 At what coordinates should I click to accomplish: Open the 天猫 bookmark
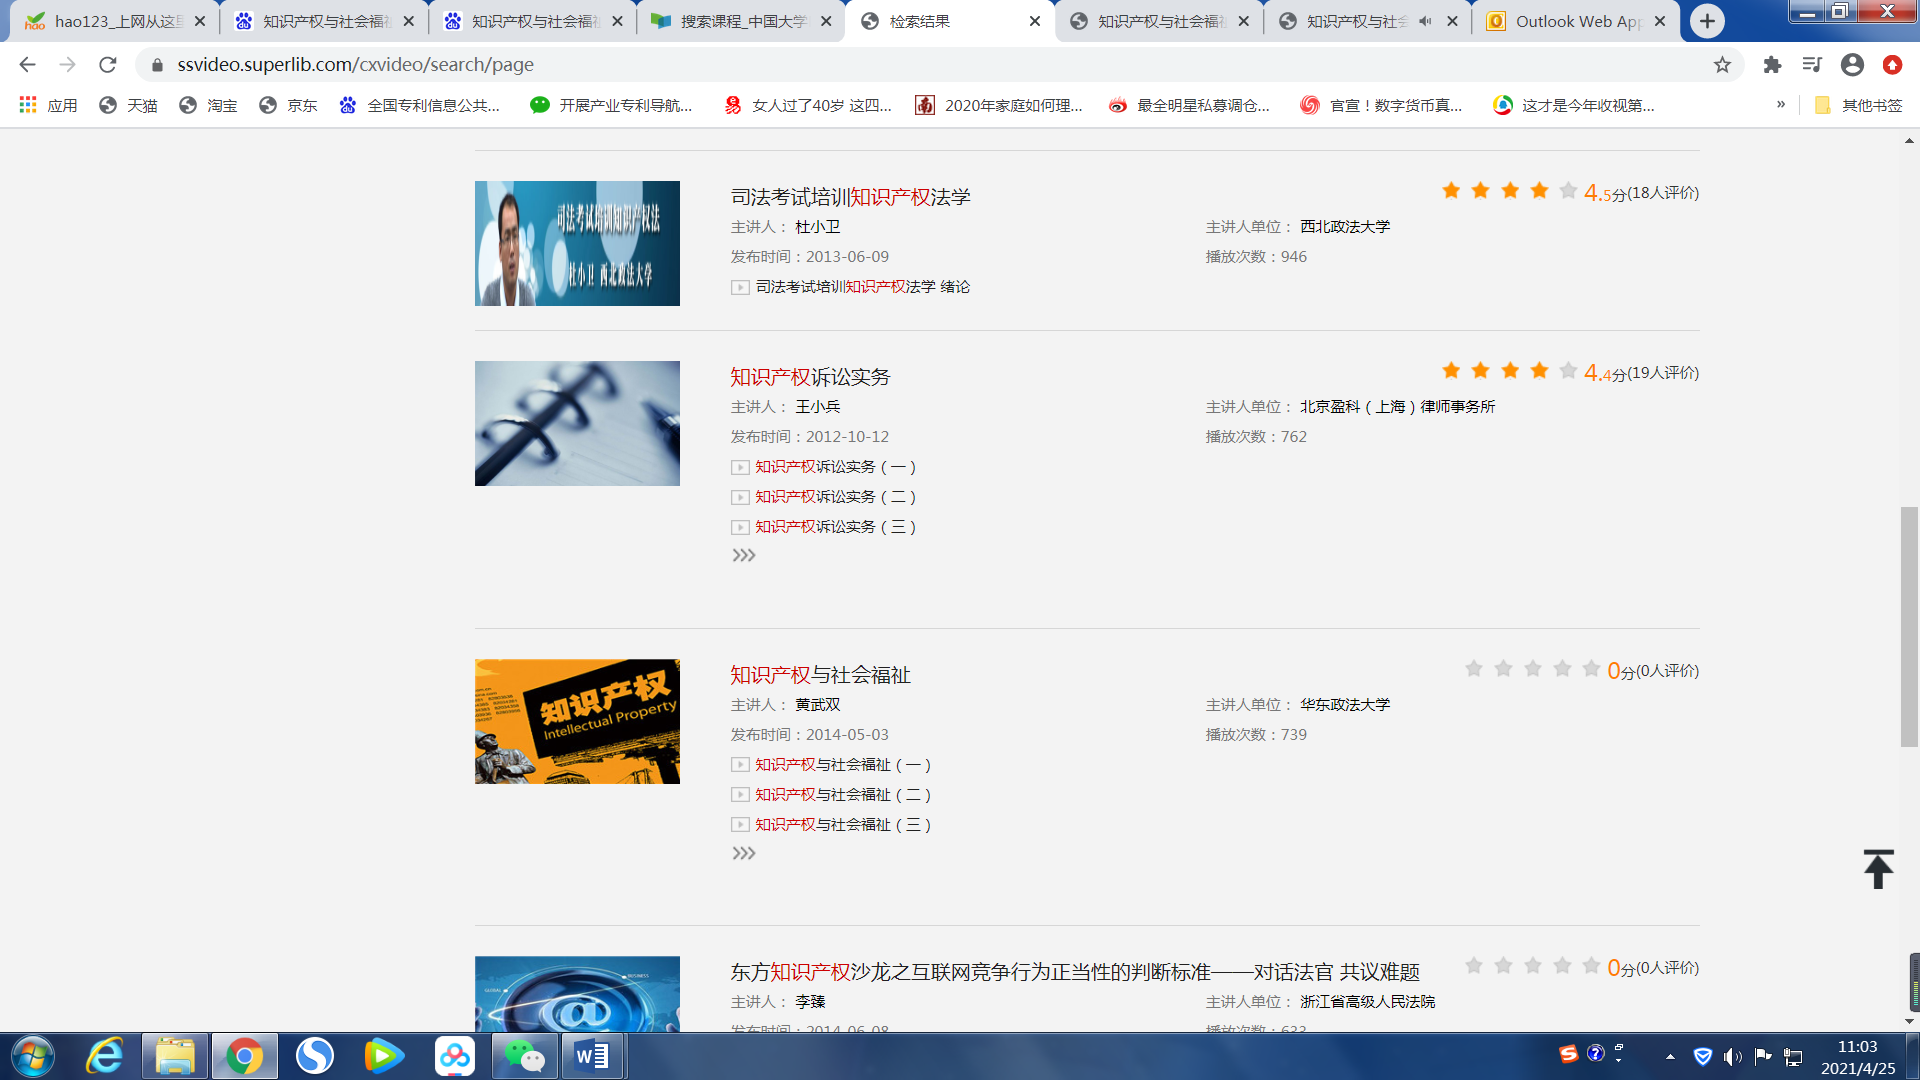tap(128, 105)
